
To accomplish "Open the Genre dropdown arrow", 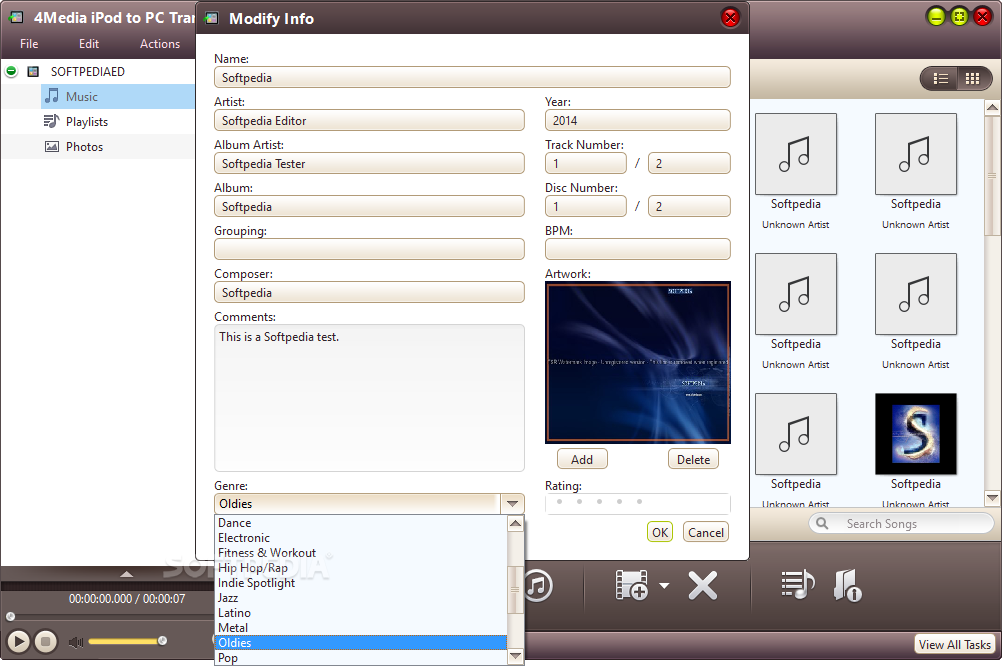I will tap(513, 504).
